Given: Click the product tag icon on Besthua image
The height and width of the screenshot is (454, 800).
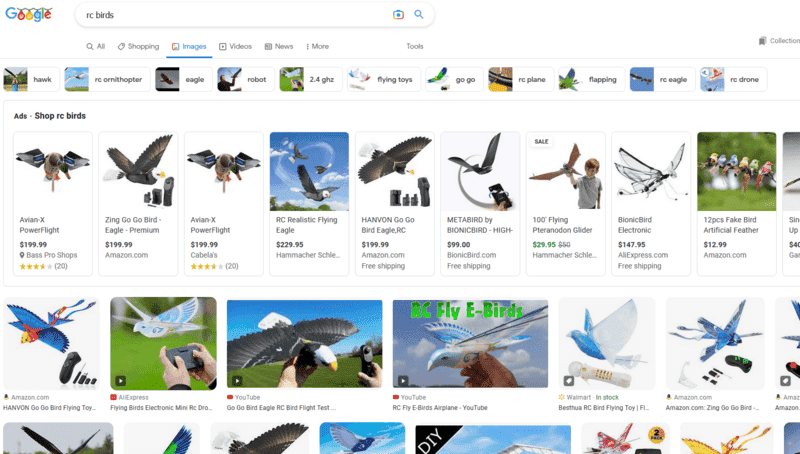Looking at the screenshot, I should coord(569,381).
